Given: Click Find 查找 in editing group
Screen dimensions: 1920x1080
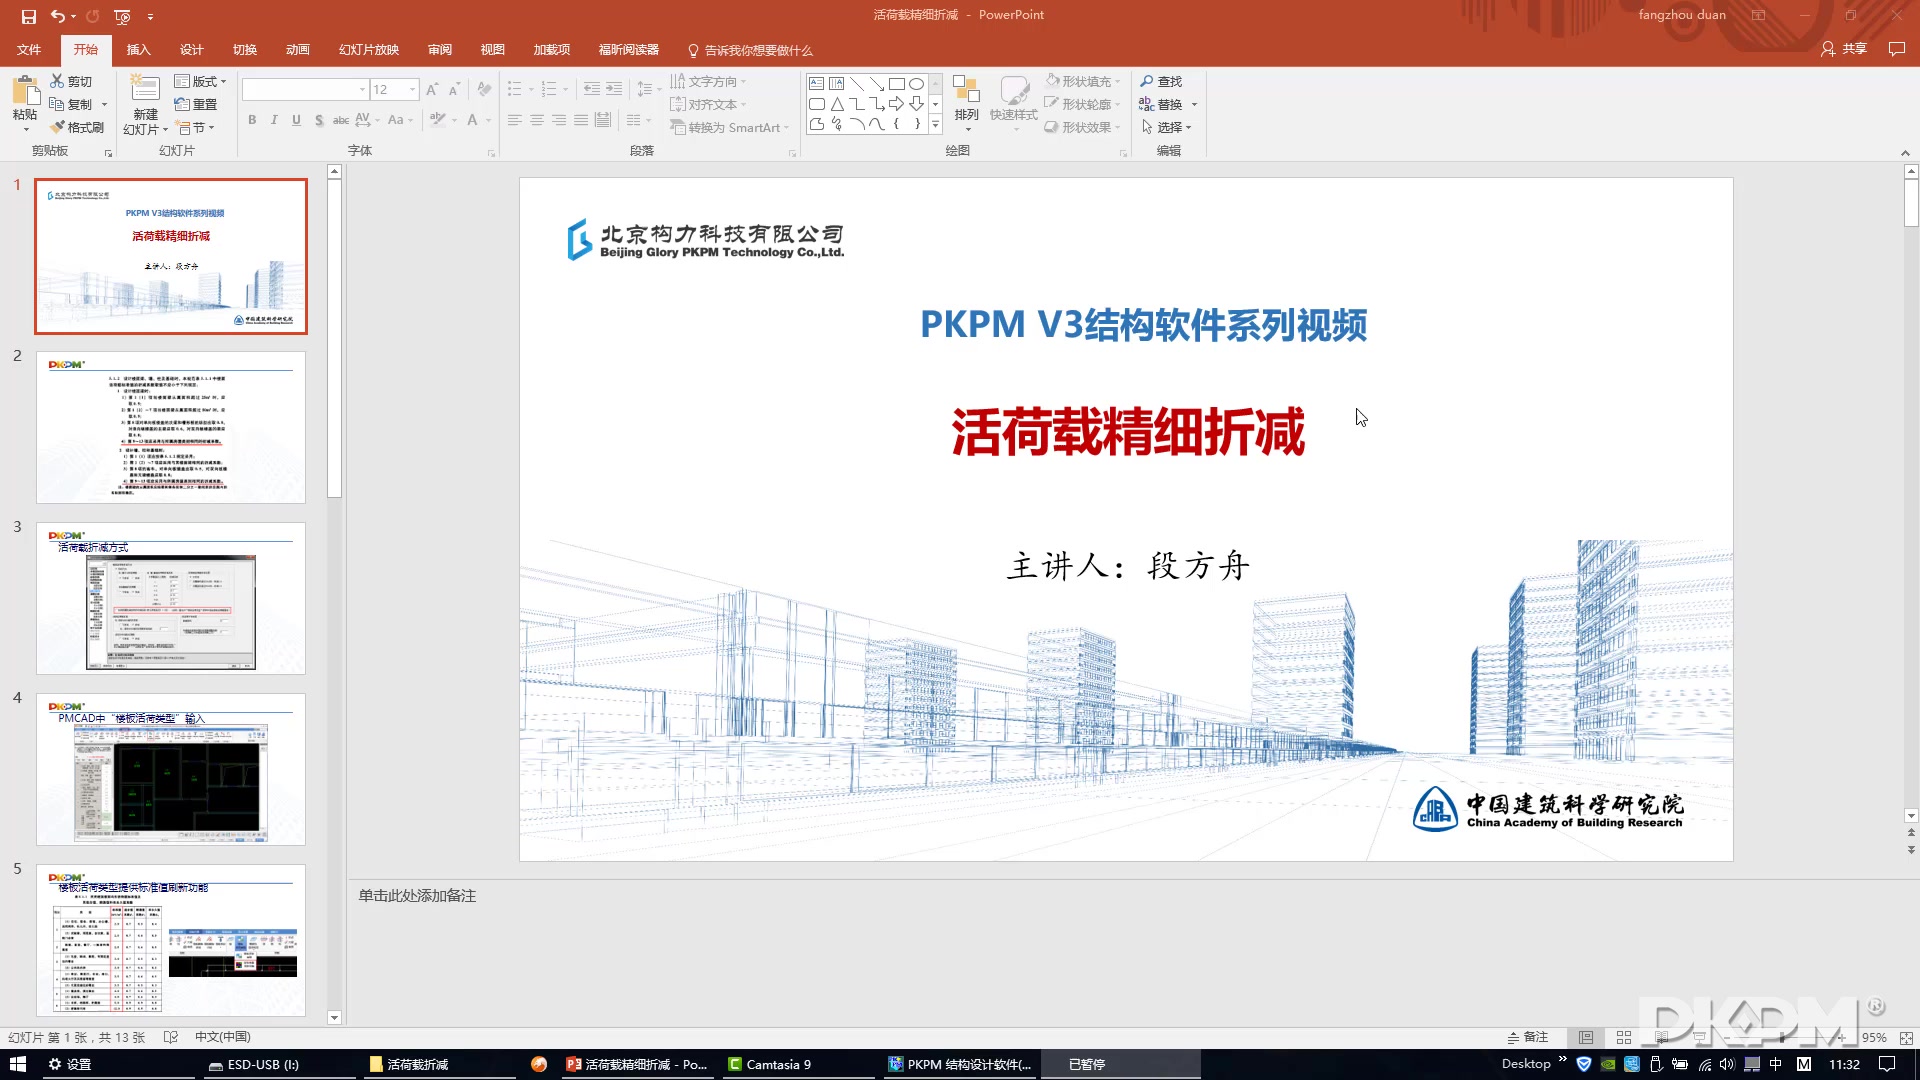Looking at the screenshot, I should pos(1161,81).
